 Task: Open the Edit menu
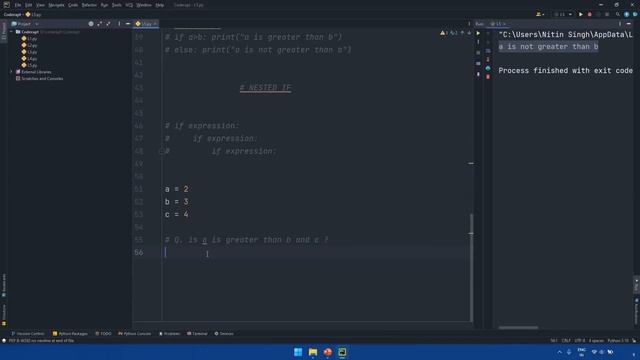[28, 5]
